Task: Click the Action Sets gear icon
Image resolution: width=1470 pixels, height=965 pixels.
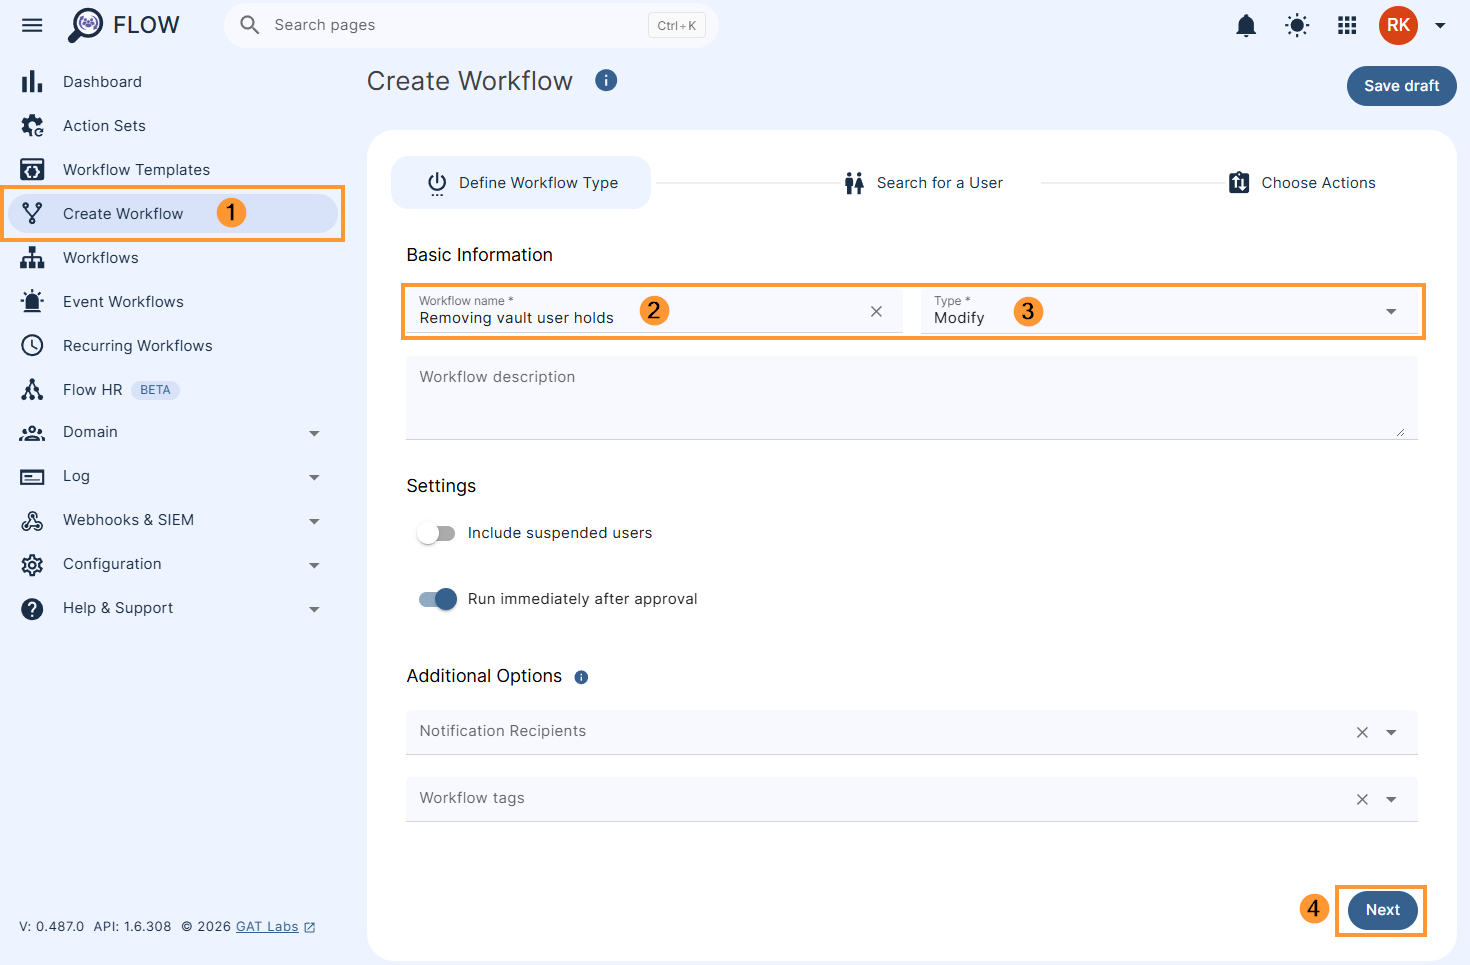Action: (32, 126)
